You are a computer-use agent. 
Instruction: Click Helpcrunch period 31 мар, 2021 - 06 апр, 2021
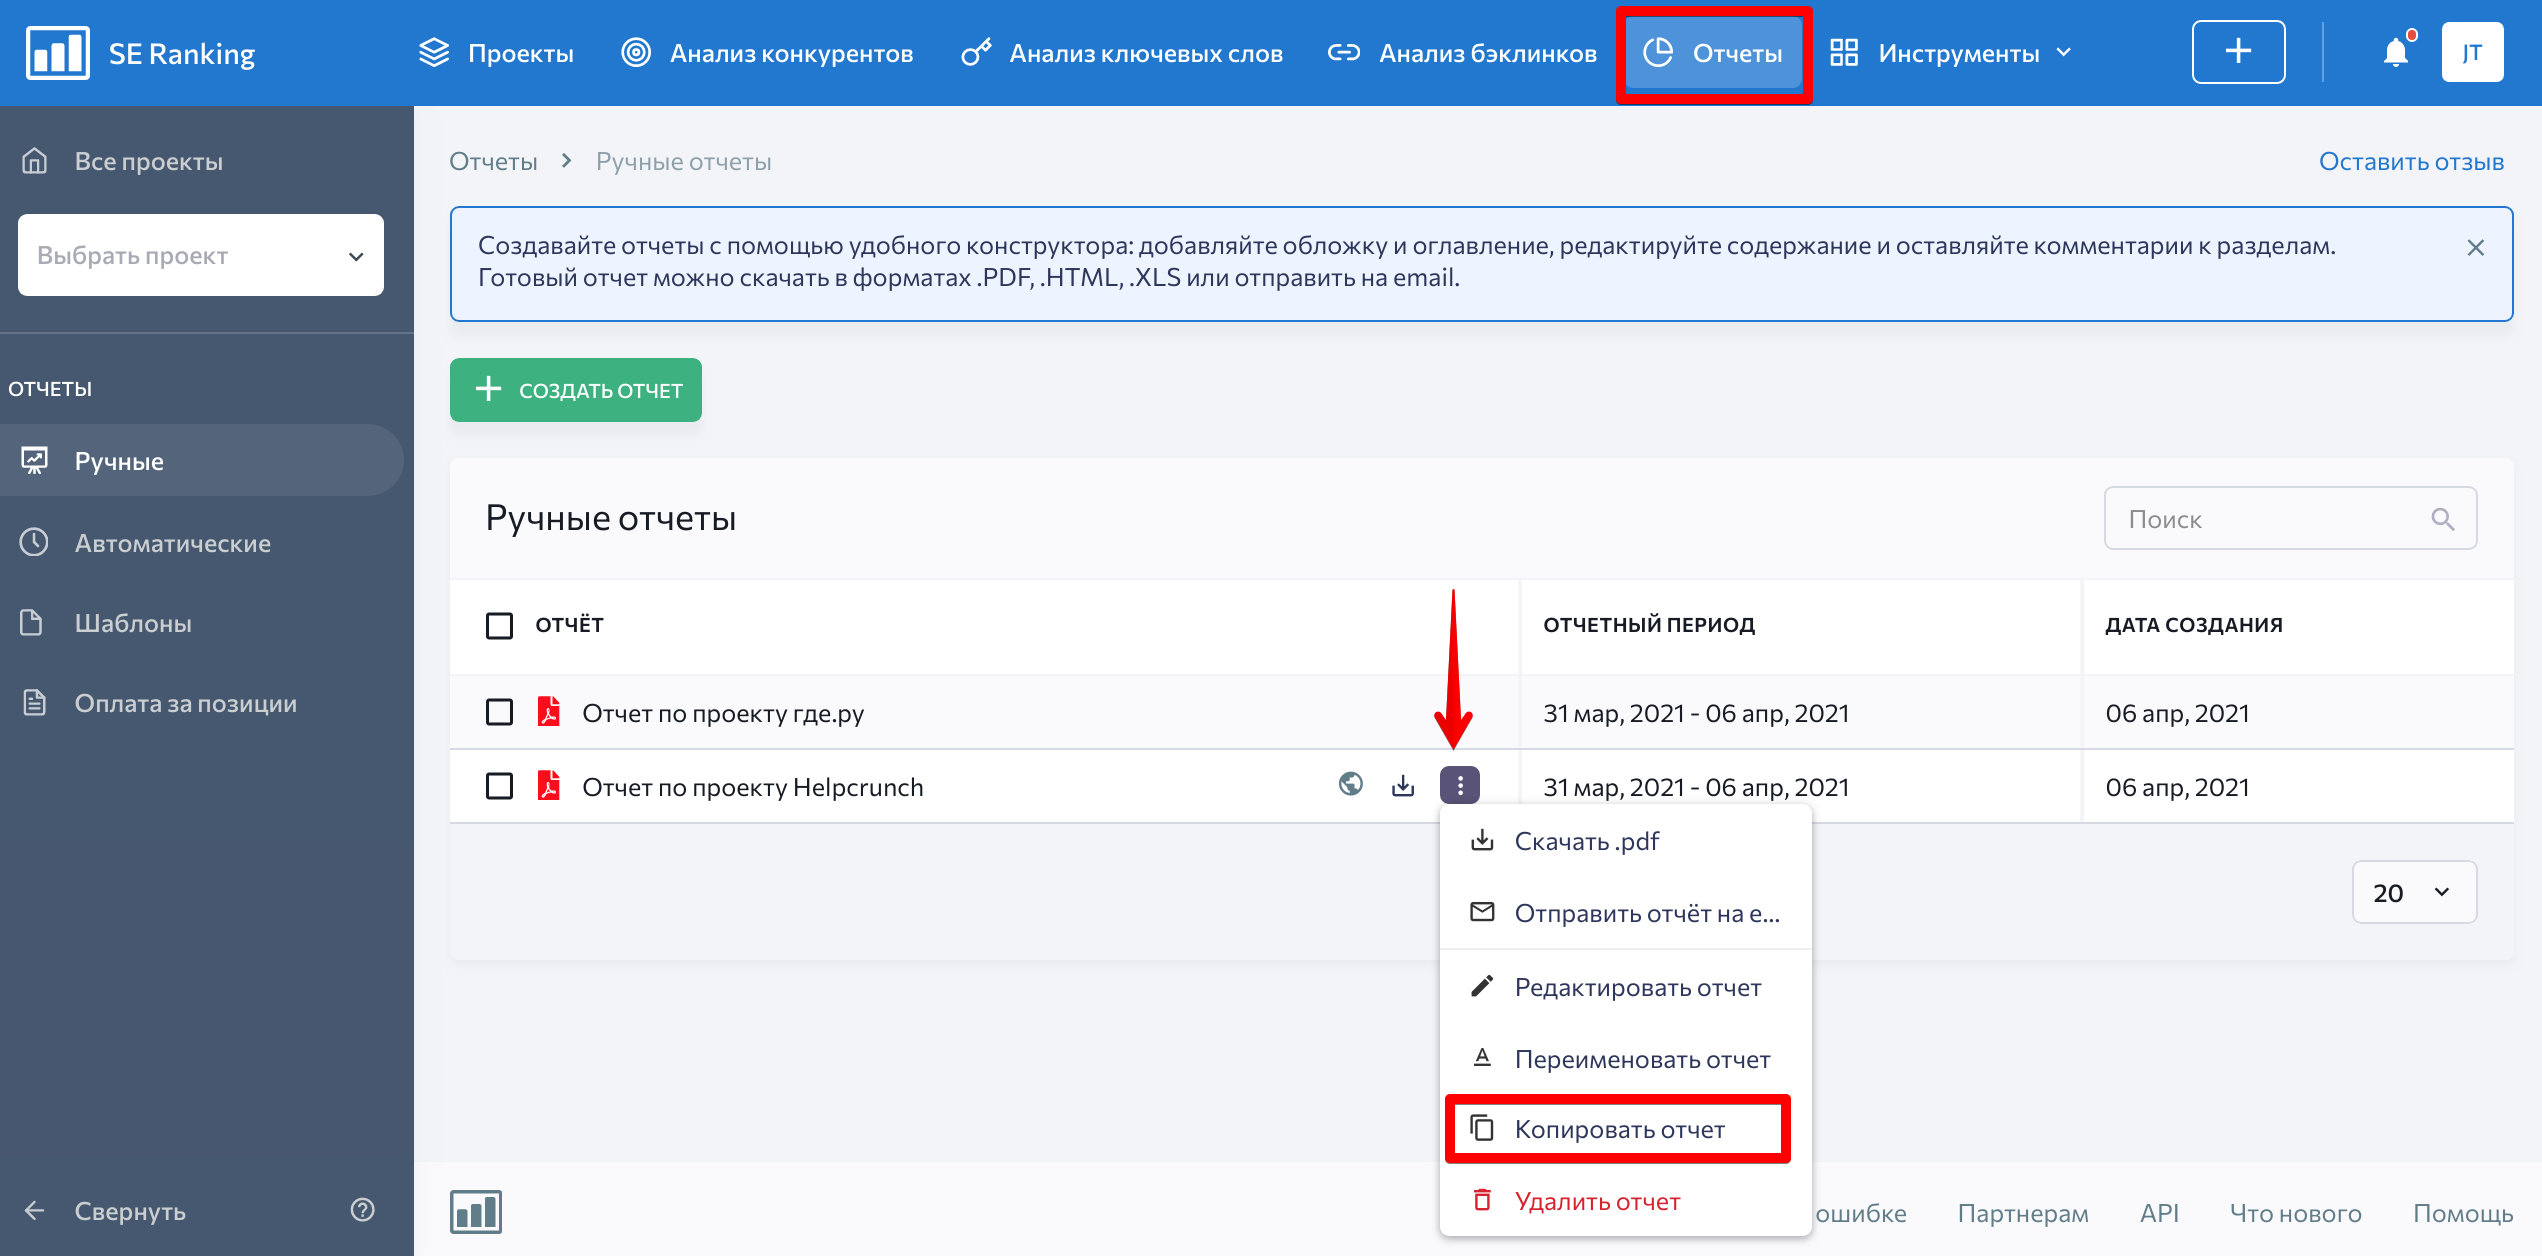(1696, 787)
